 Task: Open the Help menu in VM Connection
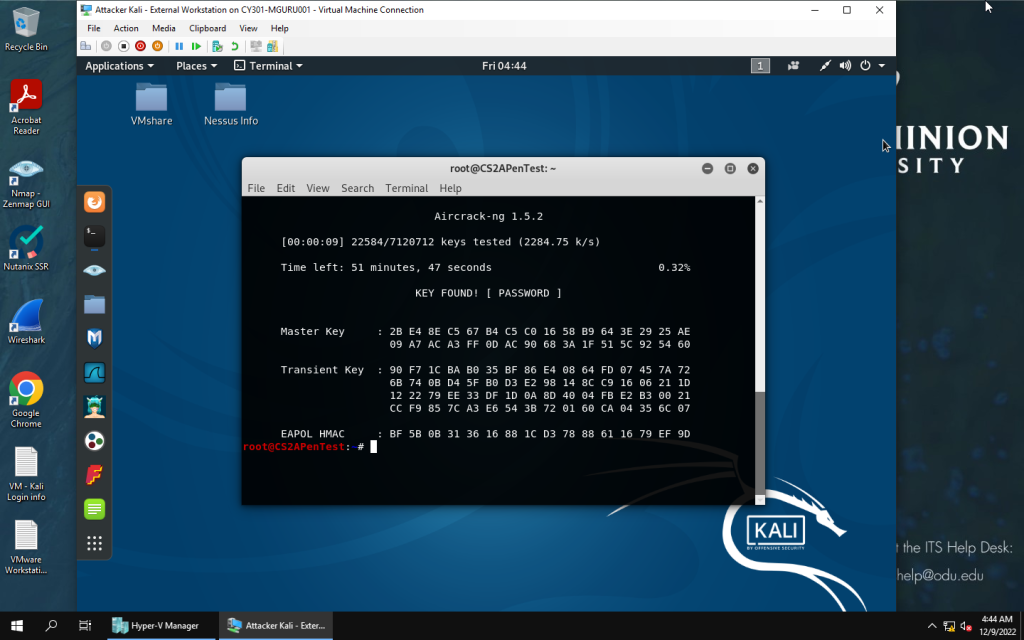pos(280,28)
